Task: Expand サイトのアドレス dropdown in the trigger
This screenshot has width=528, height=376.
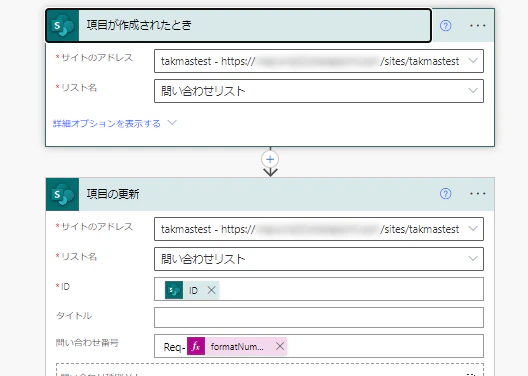Action: click(x=473, y=61)
